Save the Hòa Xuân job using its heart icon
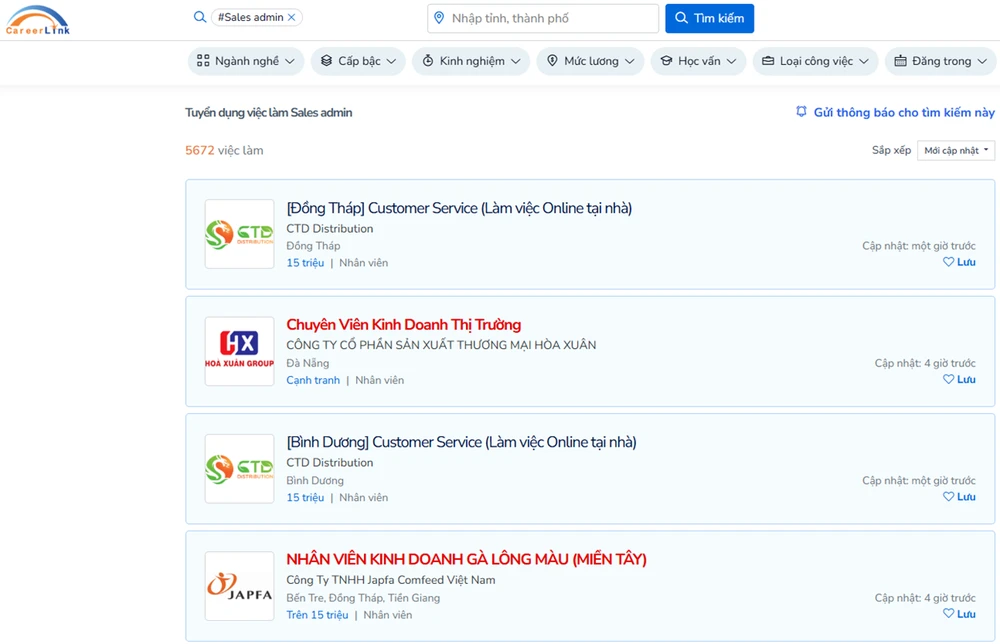 947,378
